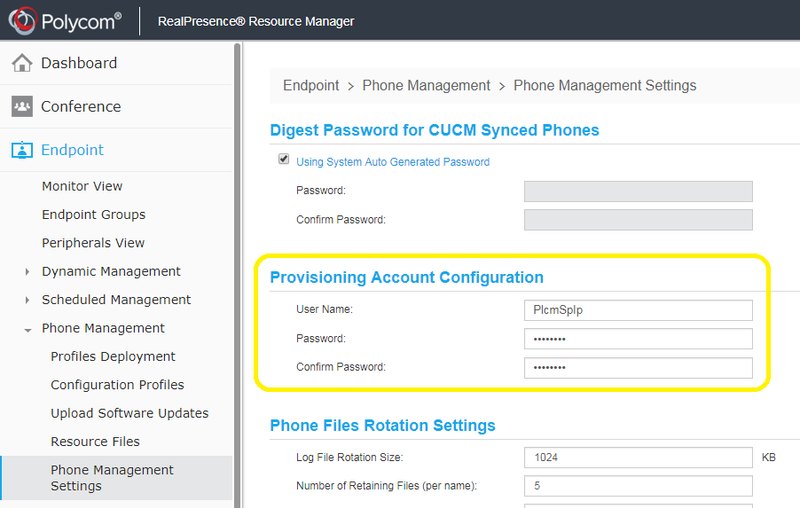This screenshot has width=800, height=508.
Task: Click Phone Management Settings breadcrumb
Action: tap(605, 86)
